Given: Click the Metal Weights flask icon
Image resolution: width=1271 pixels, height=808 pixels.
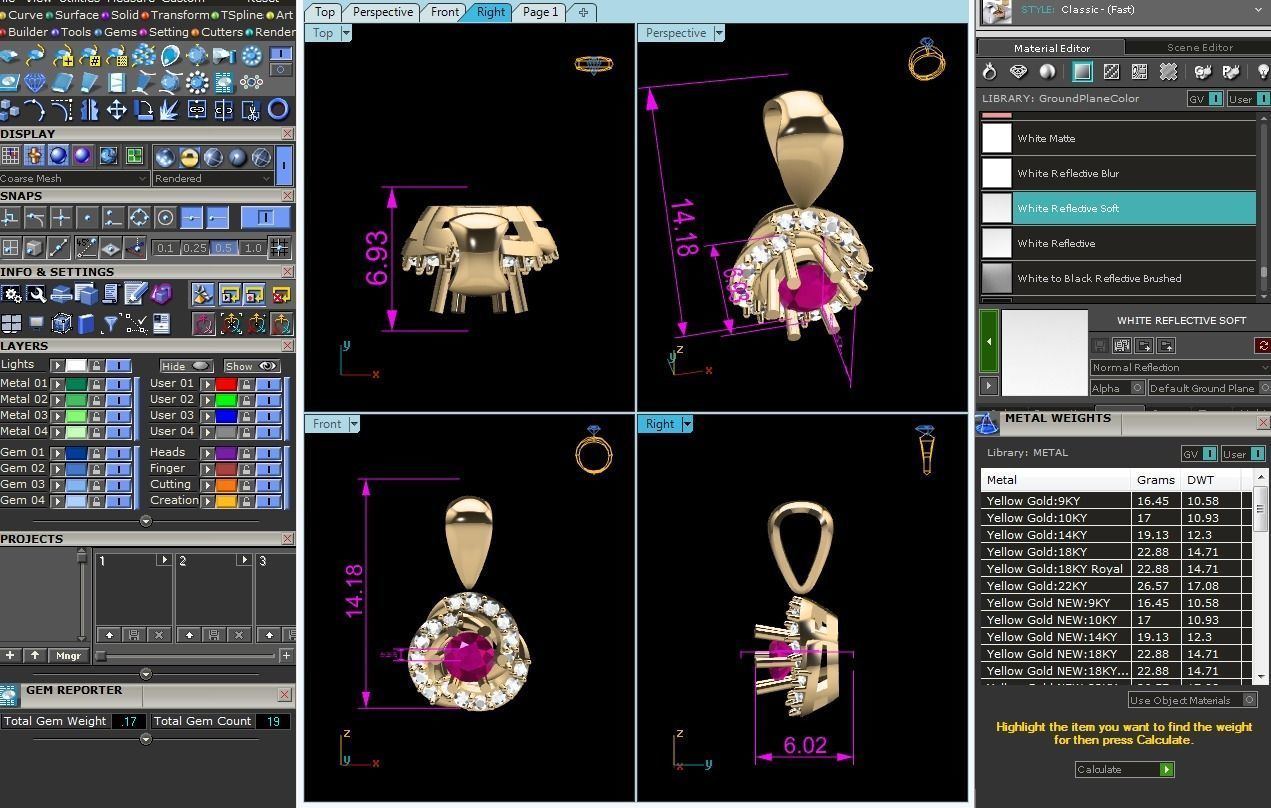Looking at the screenshot, I should (x=987, y=423).
